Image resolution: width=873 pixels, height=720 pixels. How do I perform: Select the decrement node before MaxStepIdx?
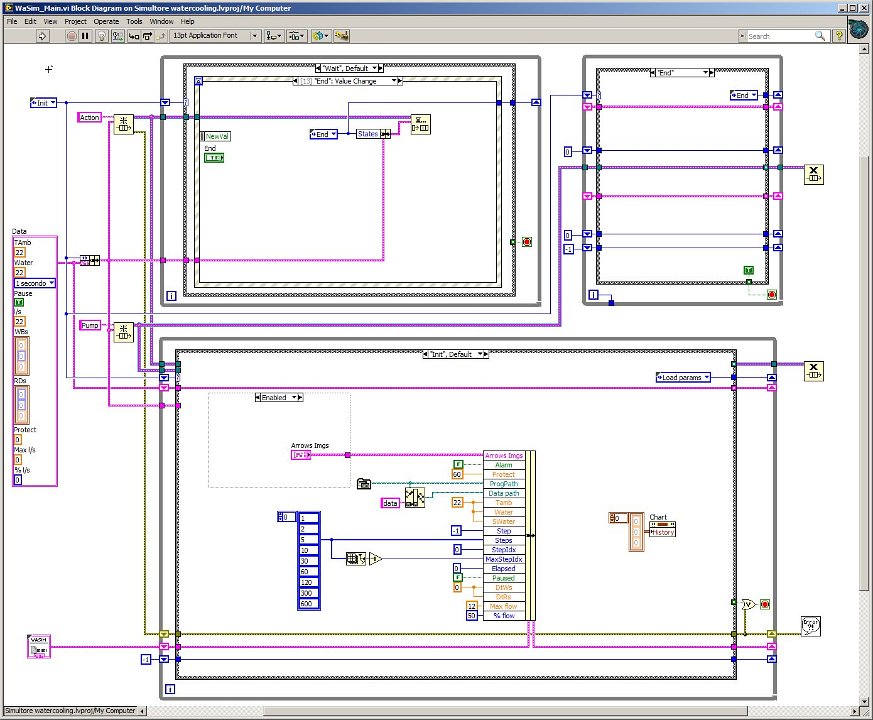(375, 559)
